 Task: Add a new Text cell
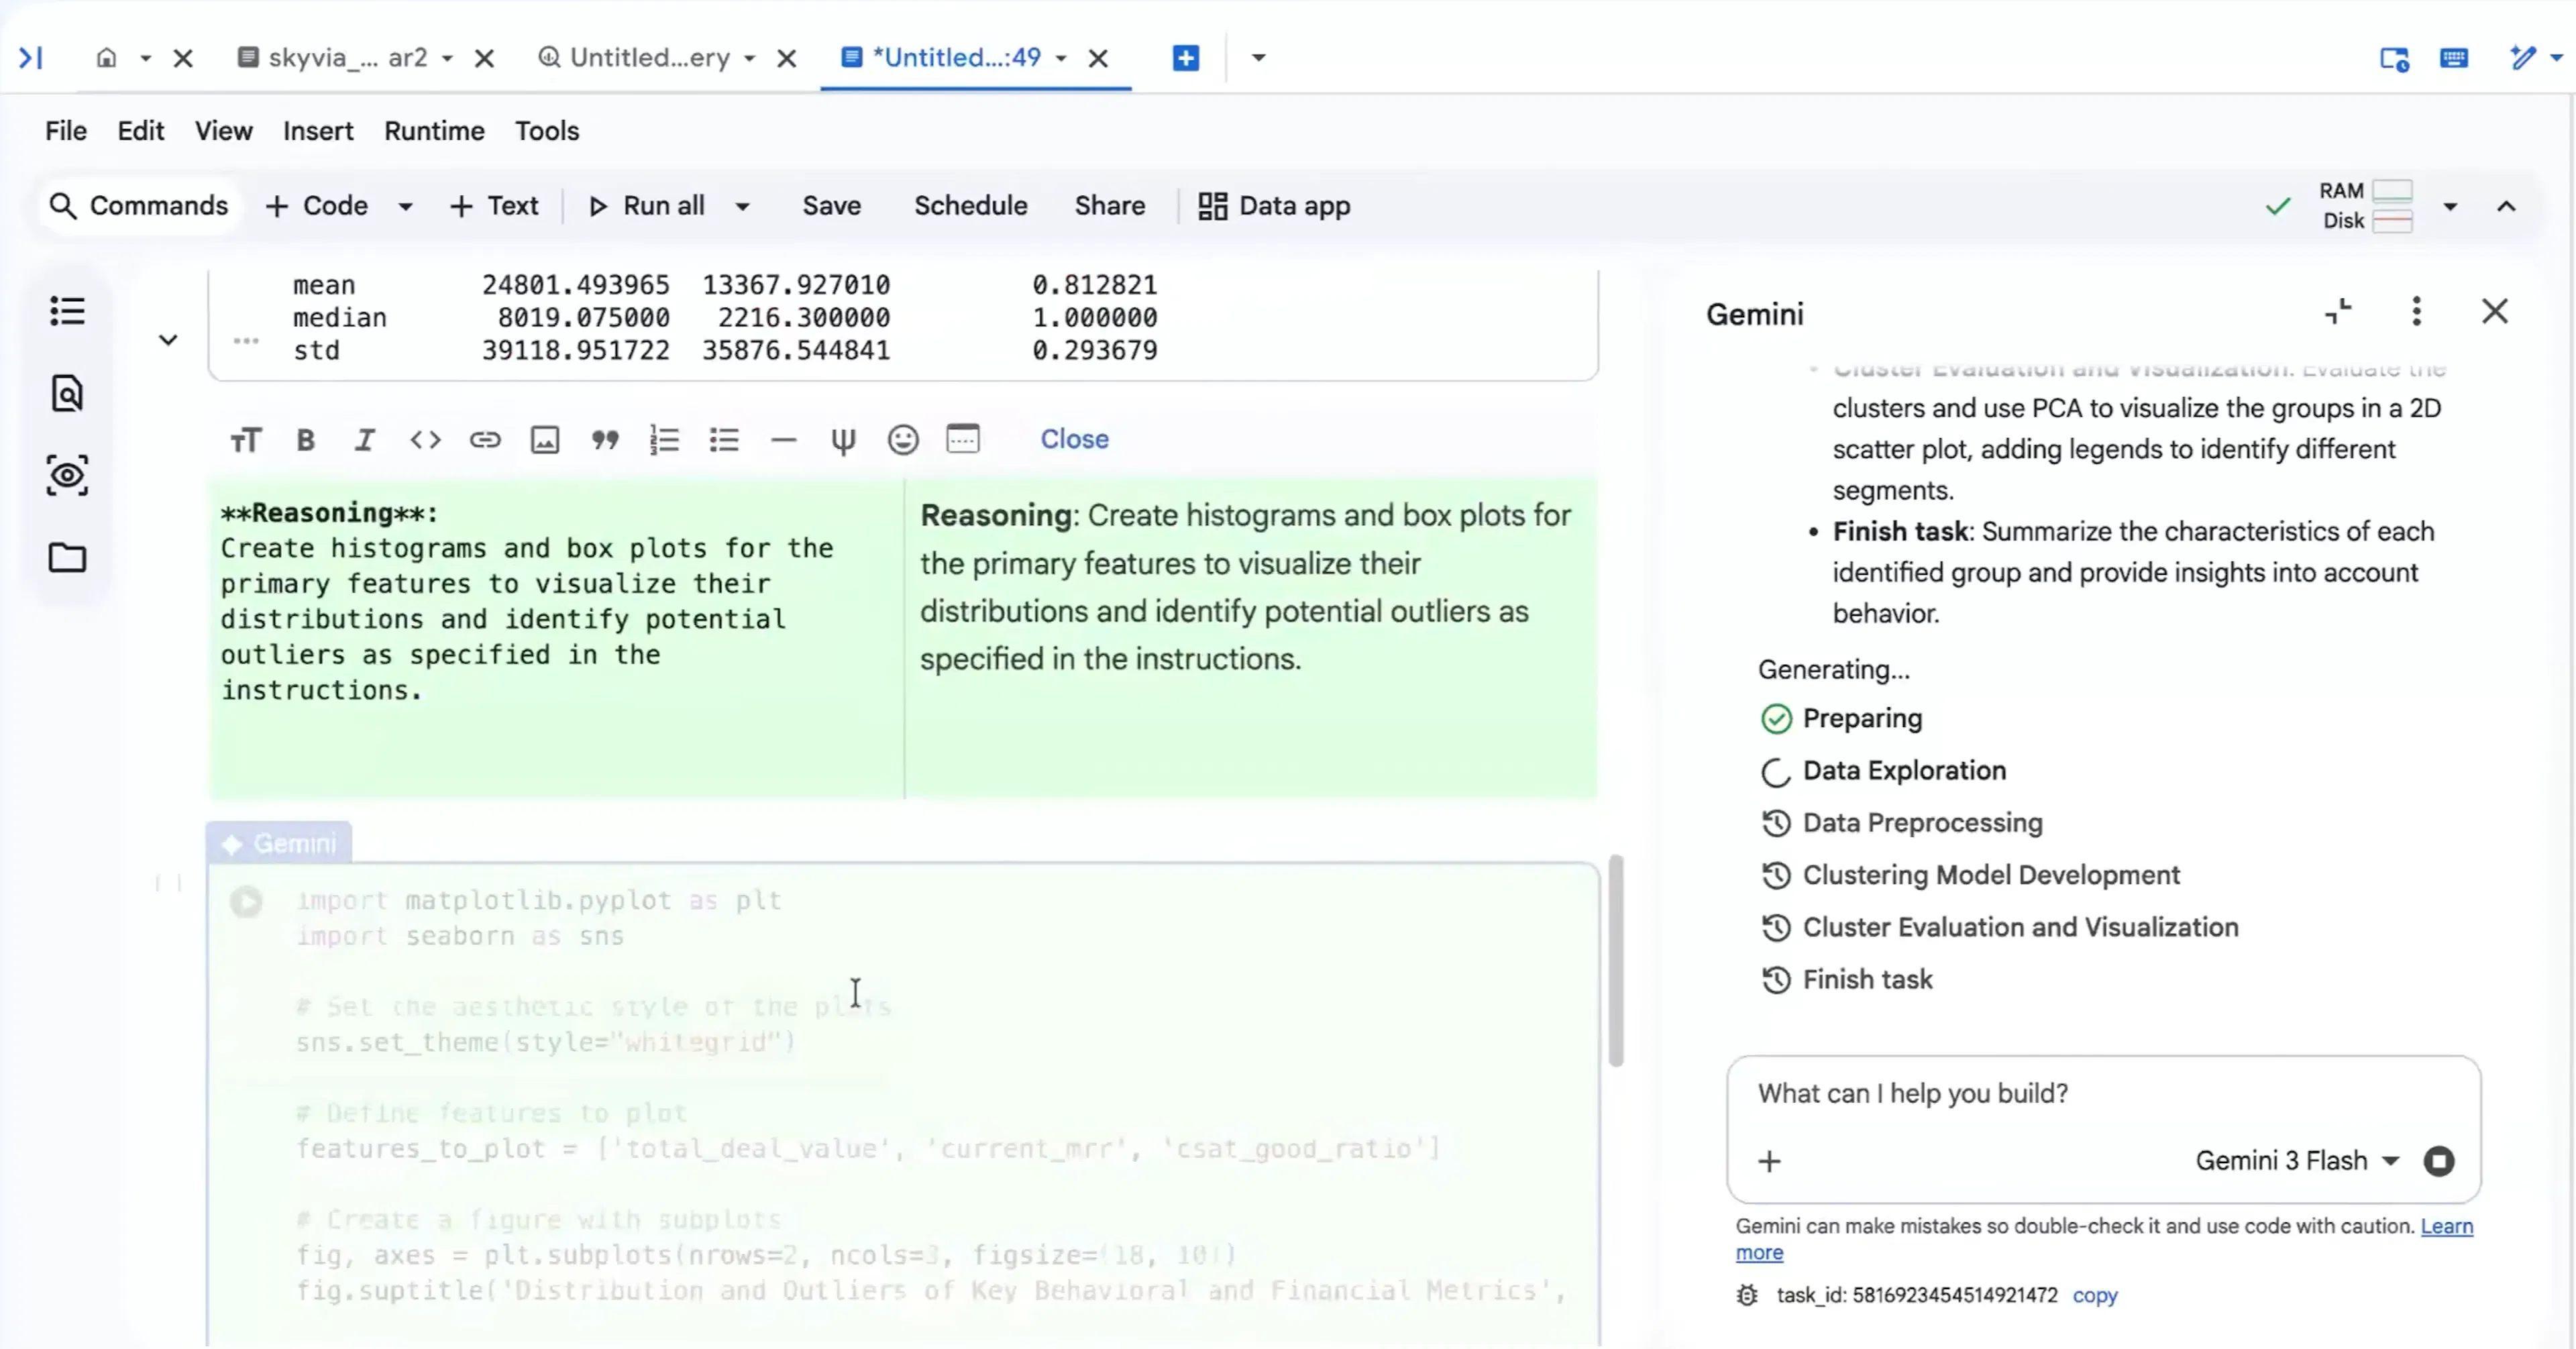click(x=494, y=206)
